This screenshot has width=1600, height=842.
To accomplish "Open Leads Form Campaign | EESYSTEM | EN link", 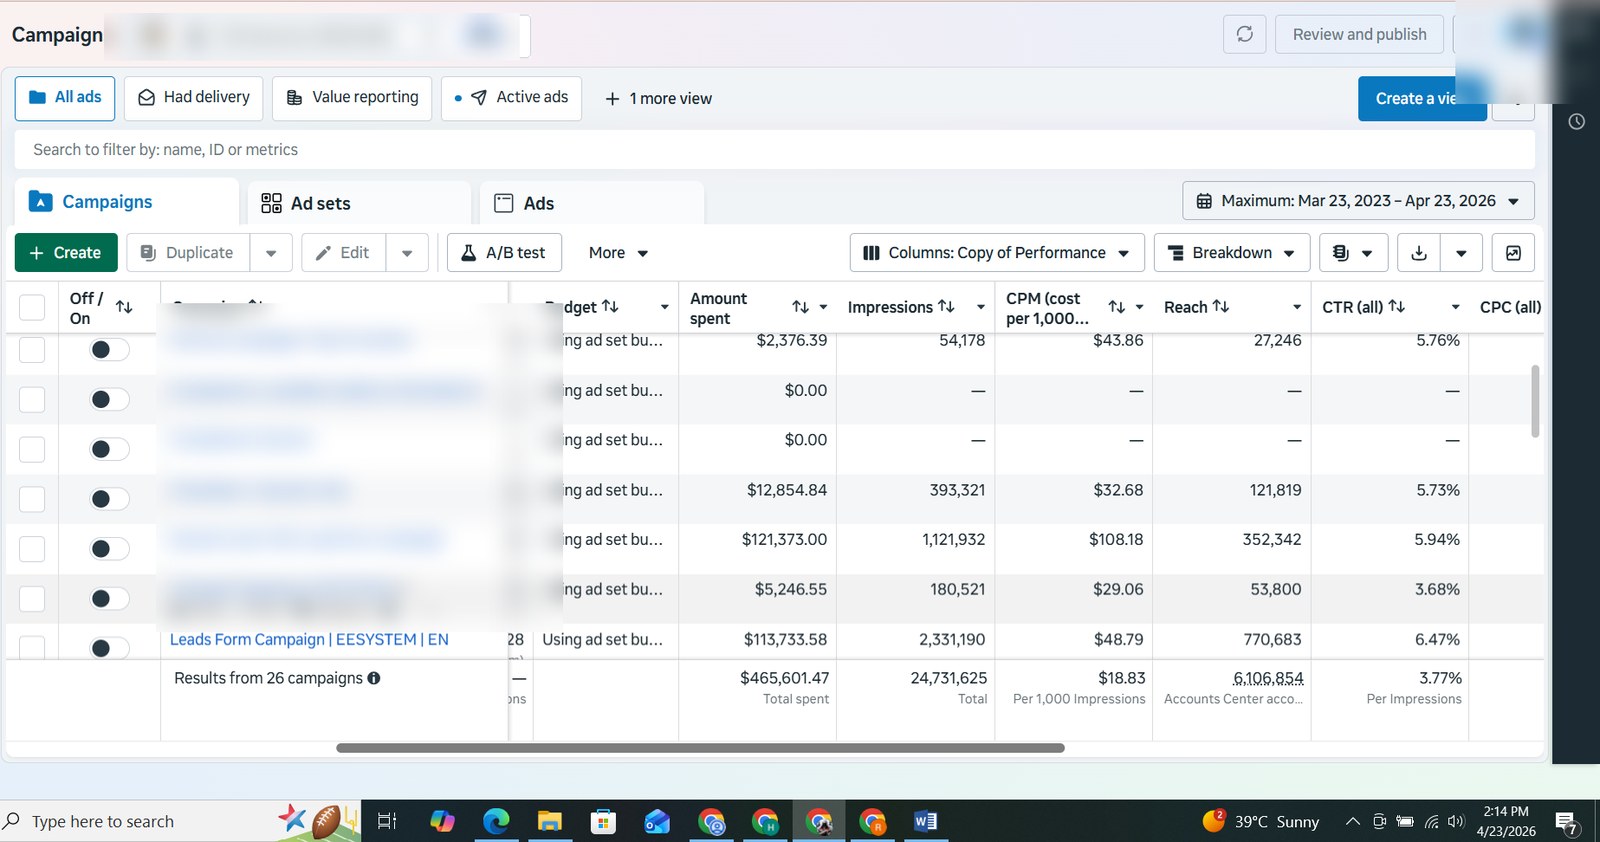I will point(309,640).
